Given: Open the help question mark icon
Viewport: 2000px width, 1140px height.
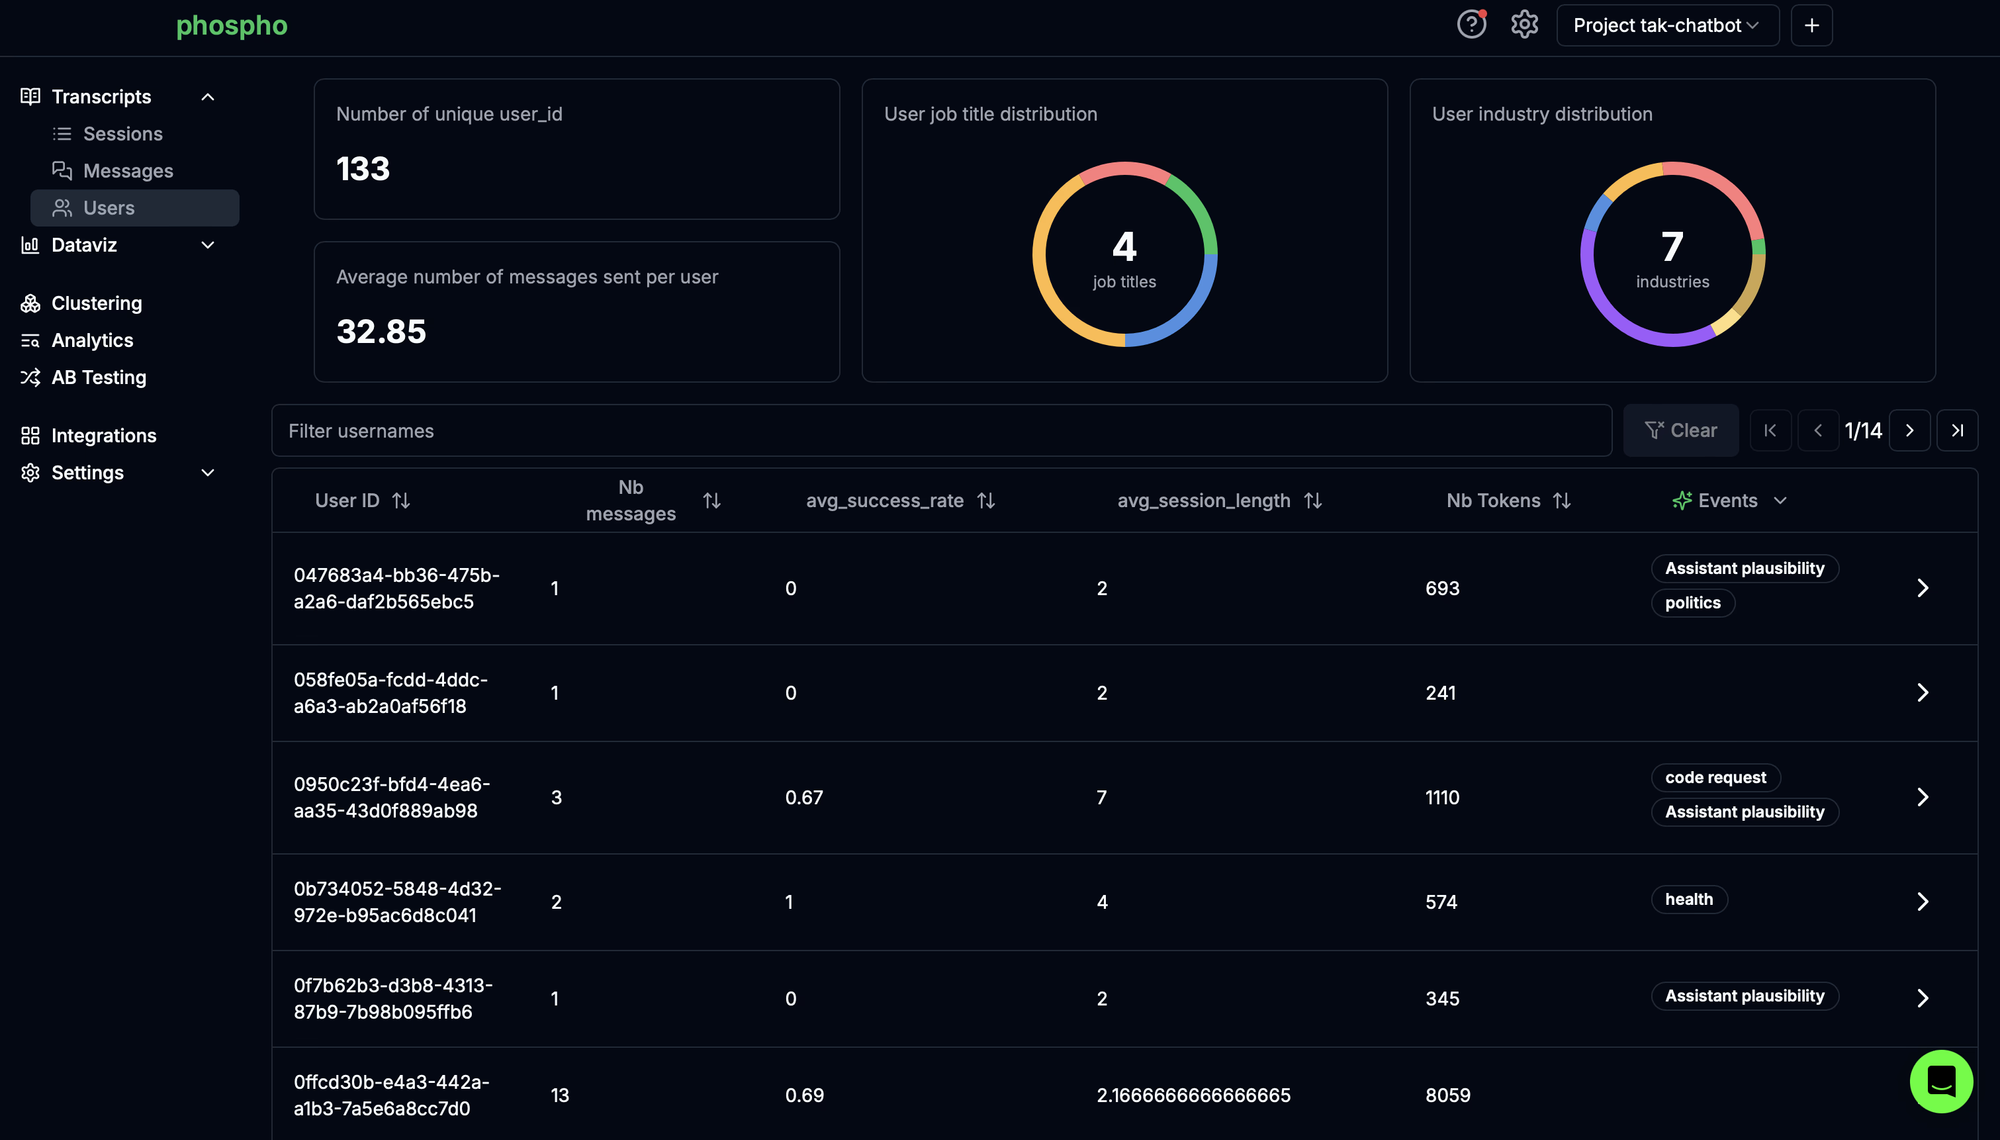Looking at the screenshot, I should point(1471,25).
